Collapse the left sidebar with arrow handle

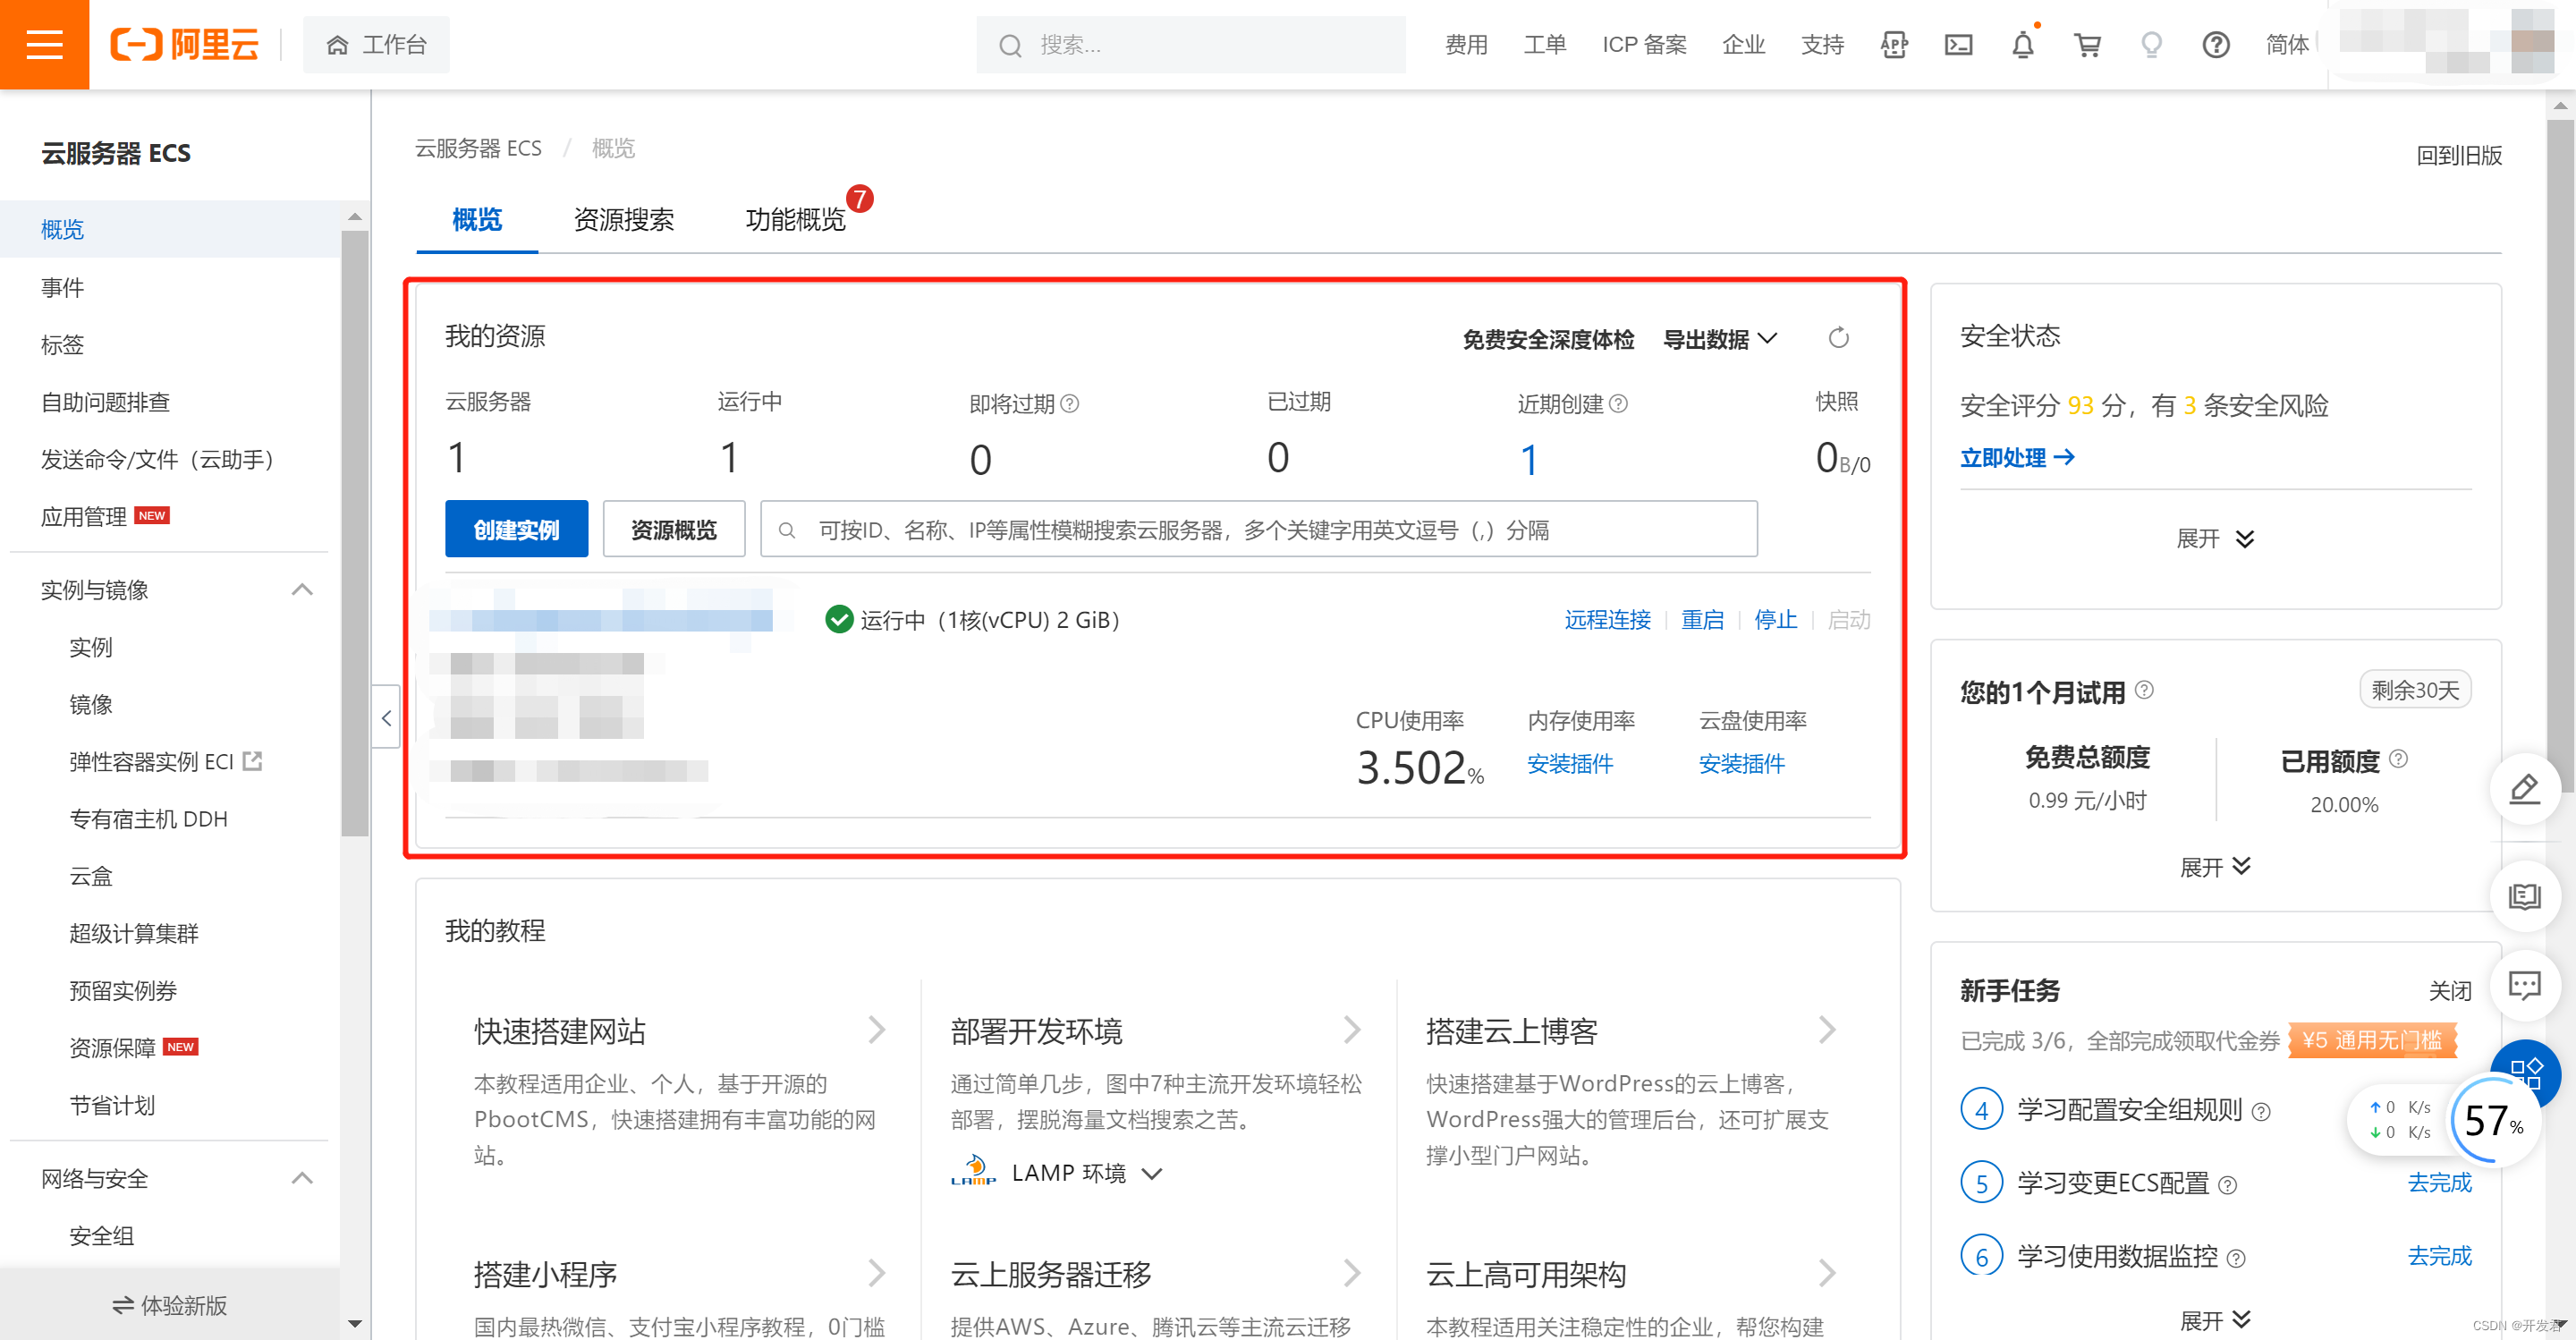coord(386,717)
